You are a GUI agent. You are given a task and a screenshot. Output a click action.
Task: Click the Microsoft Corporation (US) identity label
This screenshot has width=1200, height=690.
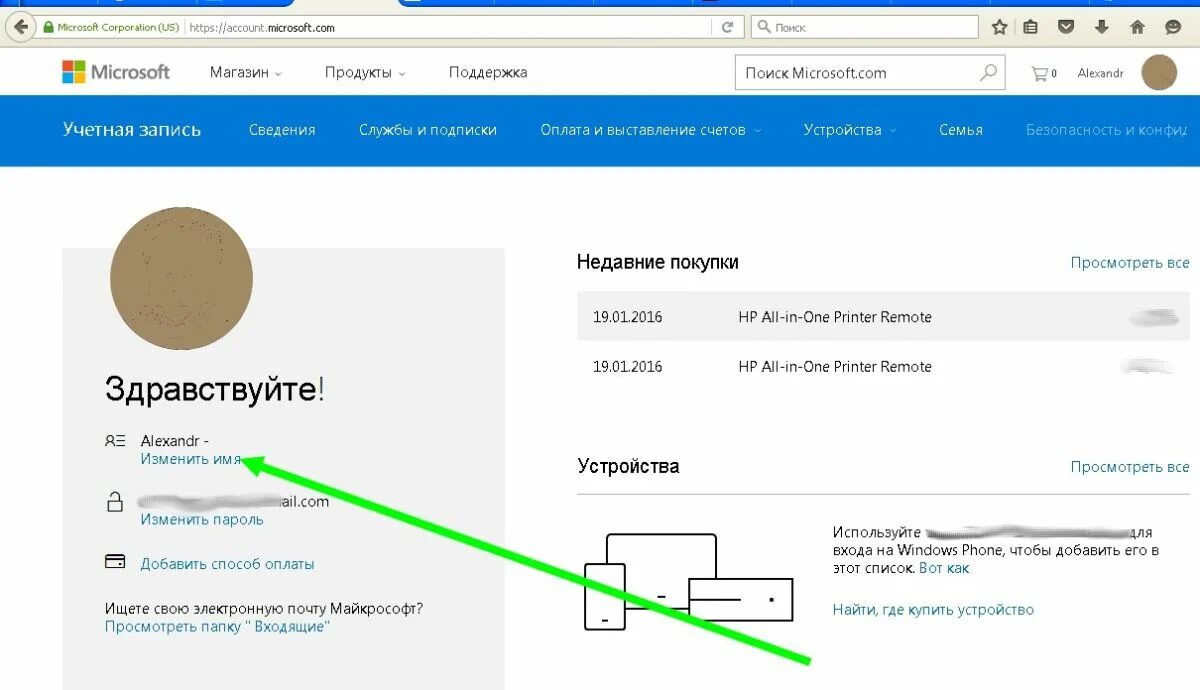[118, 28]
